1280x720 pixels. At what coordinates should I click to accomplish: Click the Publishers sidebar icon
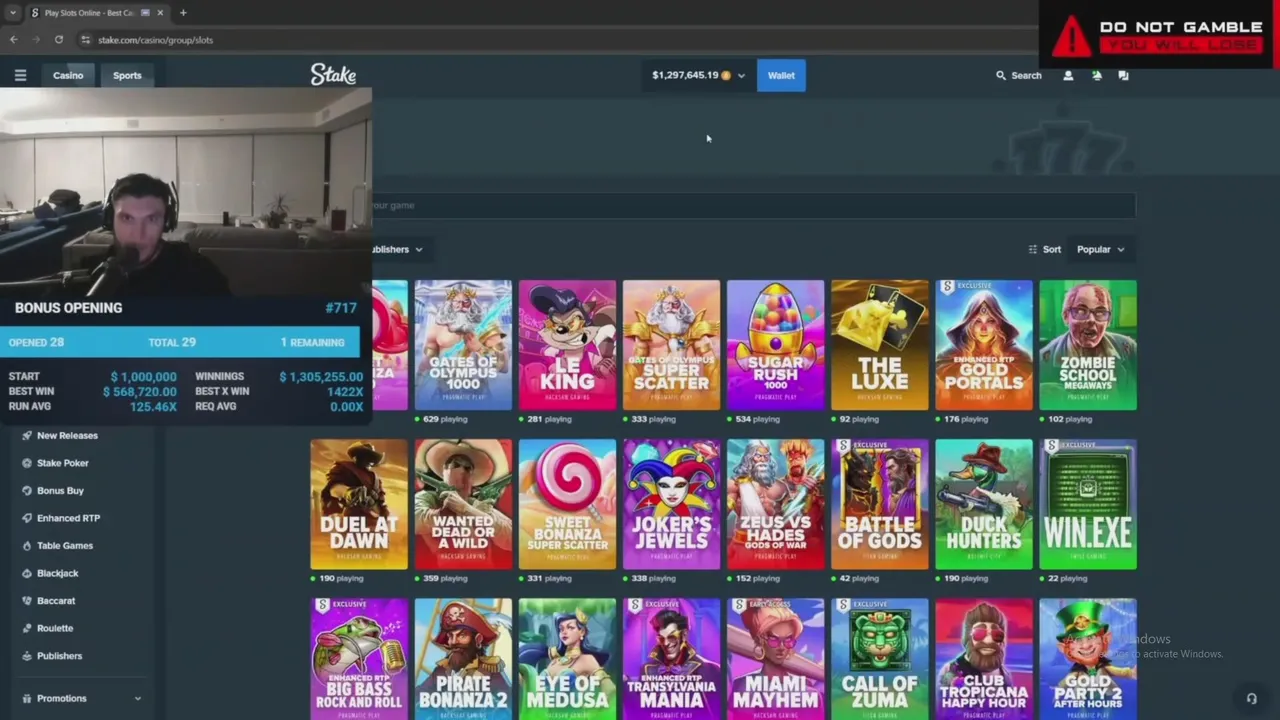point(27,656)
